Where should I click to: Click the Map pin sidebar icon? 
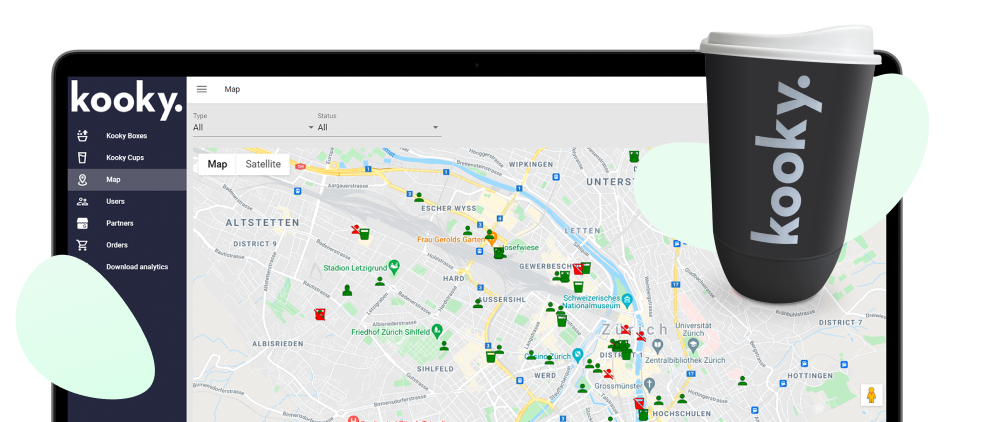pyautogui.click(x=82, y=180)
